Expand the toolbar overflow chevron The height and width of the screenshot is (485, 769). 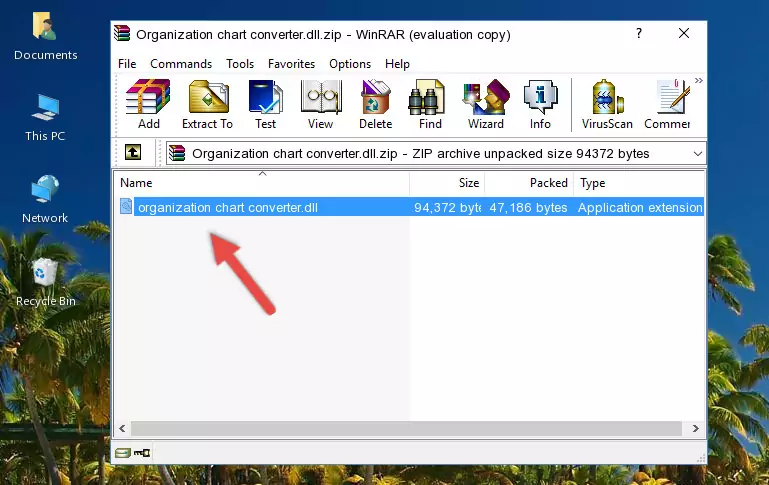click(699, 80)
